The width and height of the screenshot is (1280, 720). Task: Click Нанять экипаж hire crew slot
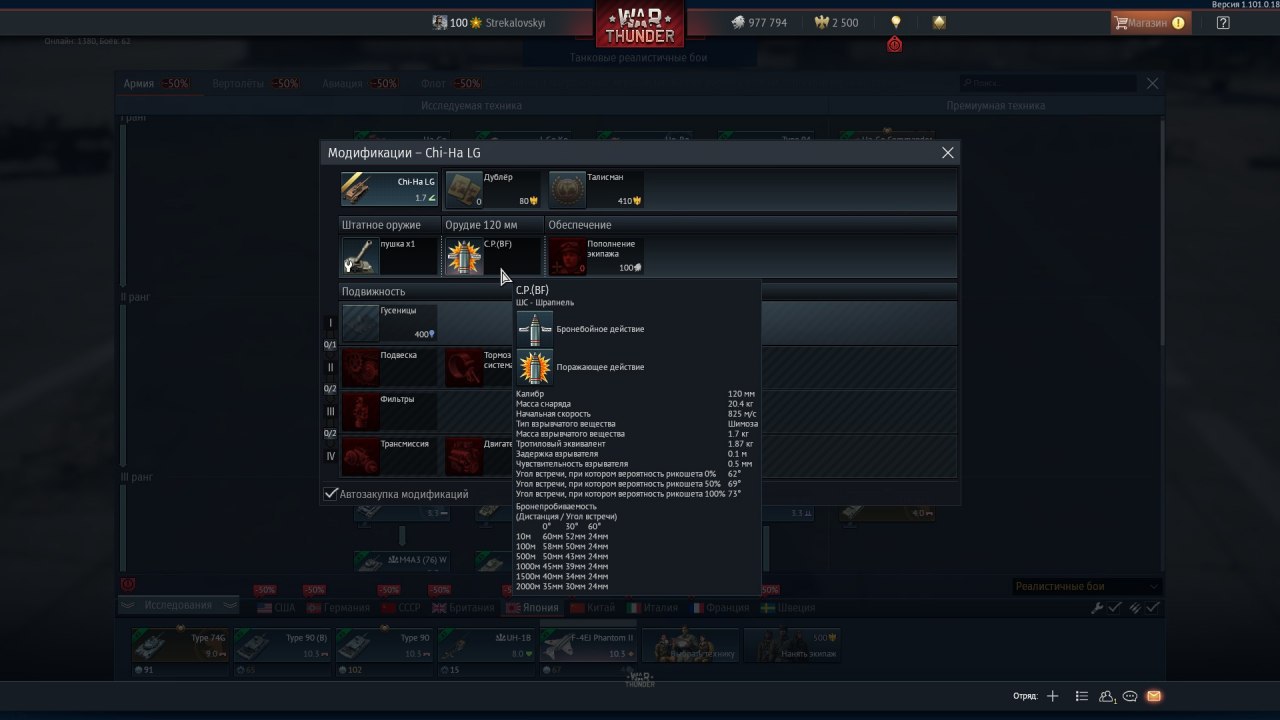[x=793, y=646]
